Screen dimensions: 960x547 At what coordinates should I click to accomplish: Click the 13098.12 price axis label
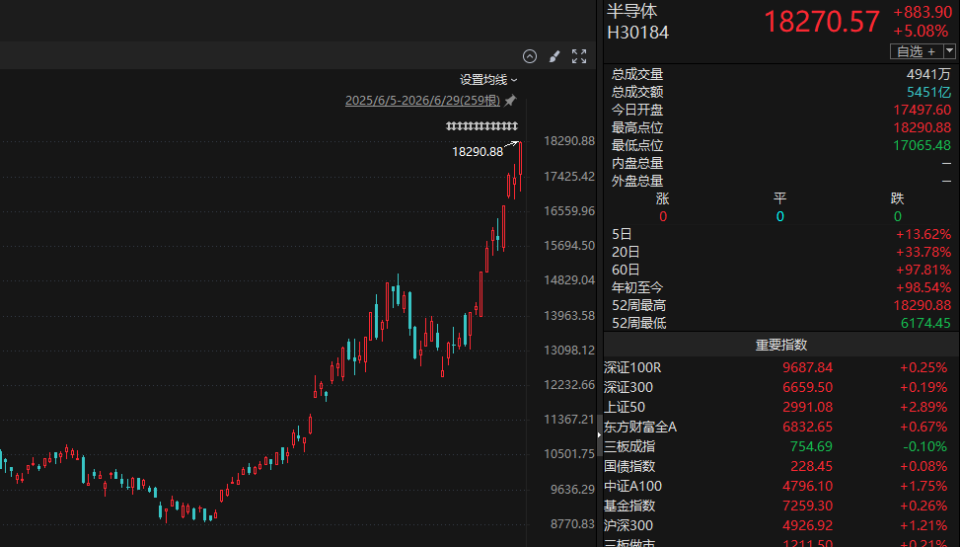pos(569,350)
